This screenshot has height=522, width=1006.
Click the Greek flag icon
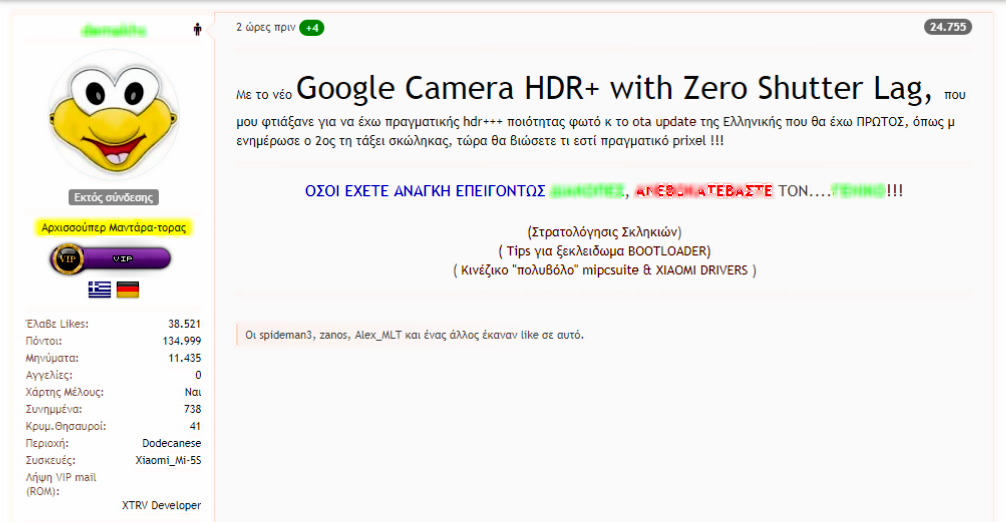tap(99, 290)
